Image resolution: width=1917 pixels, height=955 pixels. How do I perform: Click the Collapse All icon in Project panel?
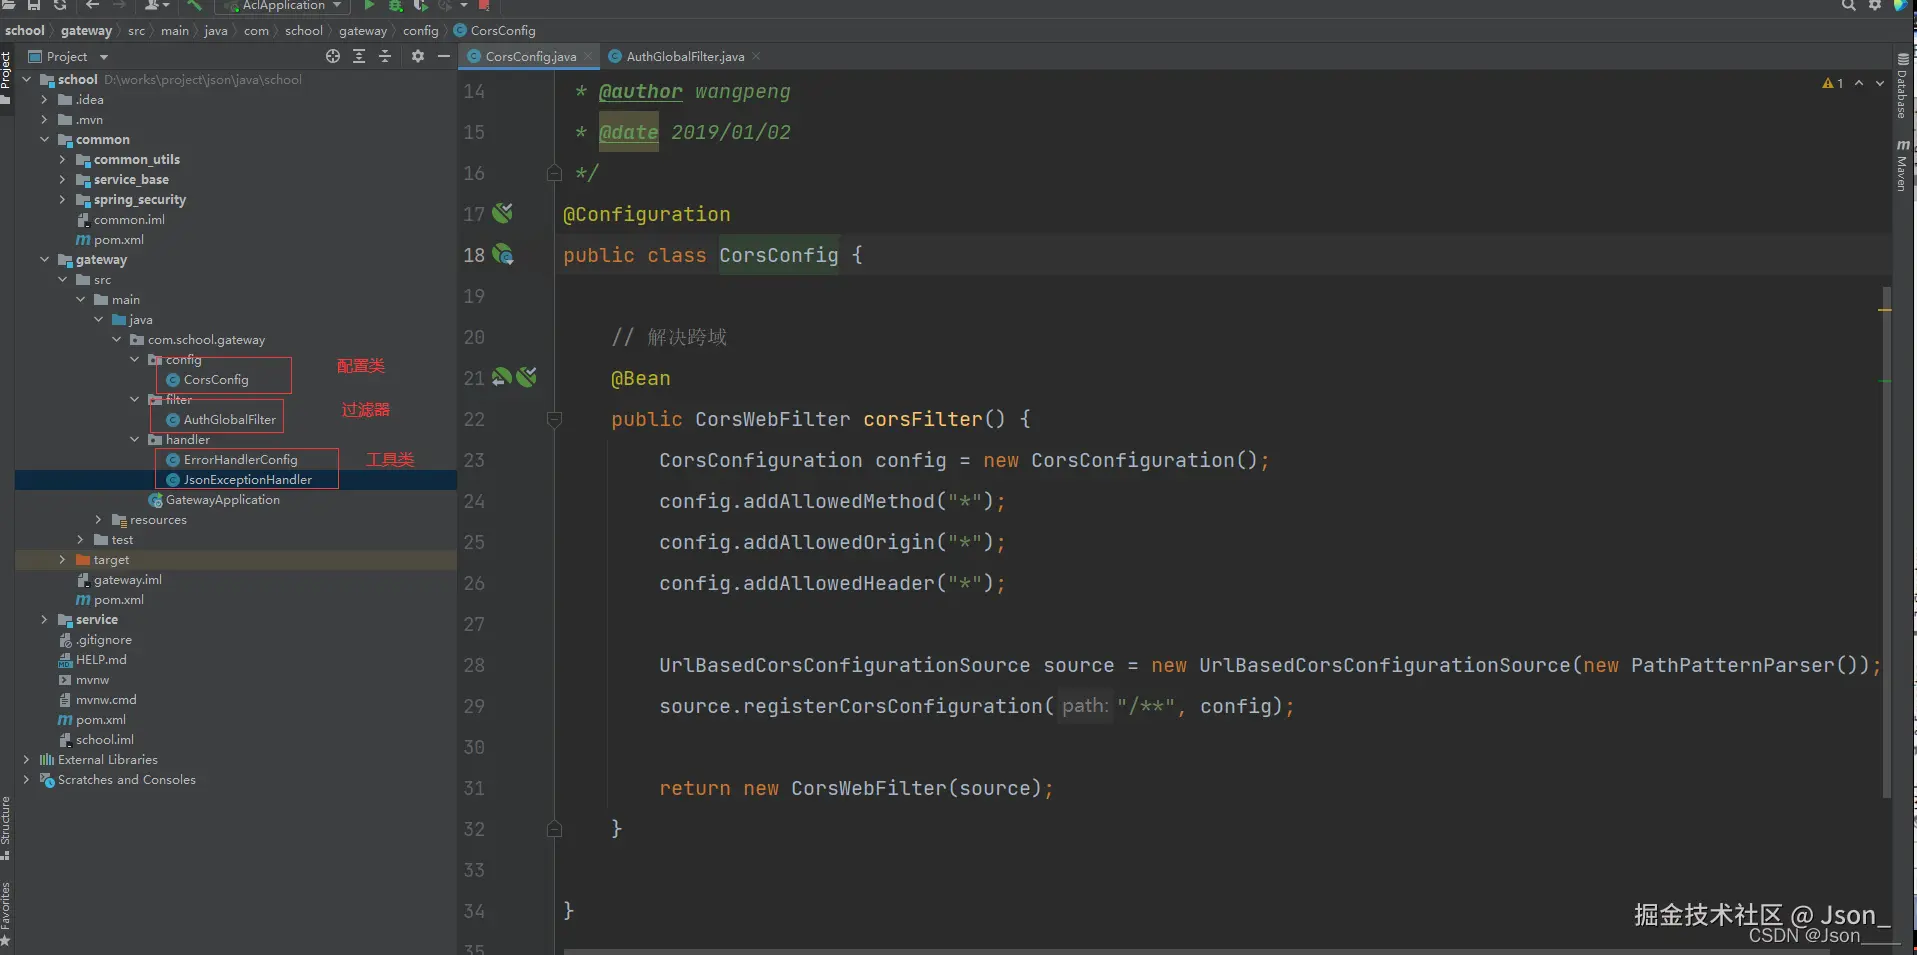pos(385,57)
